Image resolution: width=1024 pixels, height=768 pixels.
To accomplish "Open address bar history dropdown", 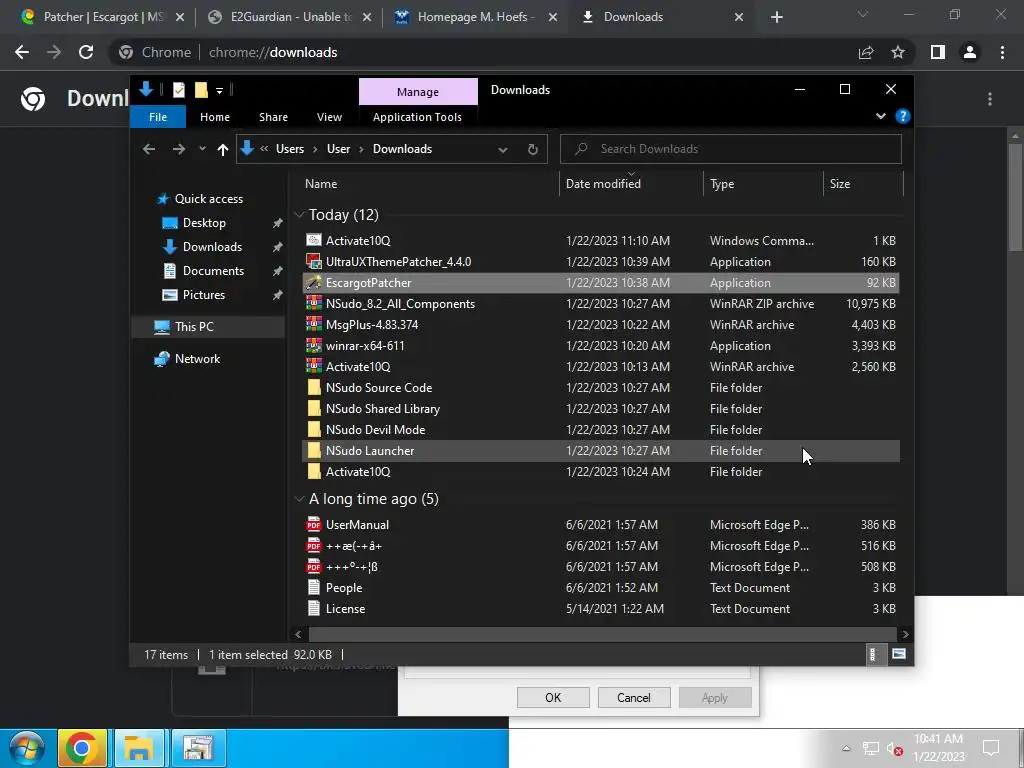I will pyautogui.click(x=503, y=150).
